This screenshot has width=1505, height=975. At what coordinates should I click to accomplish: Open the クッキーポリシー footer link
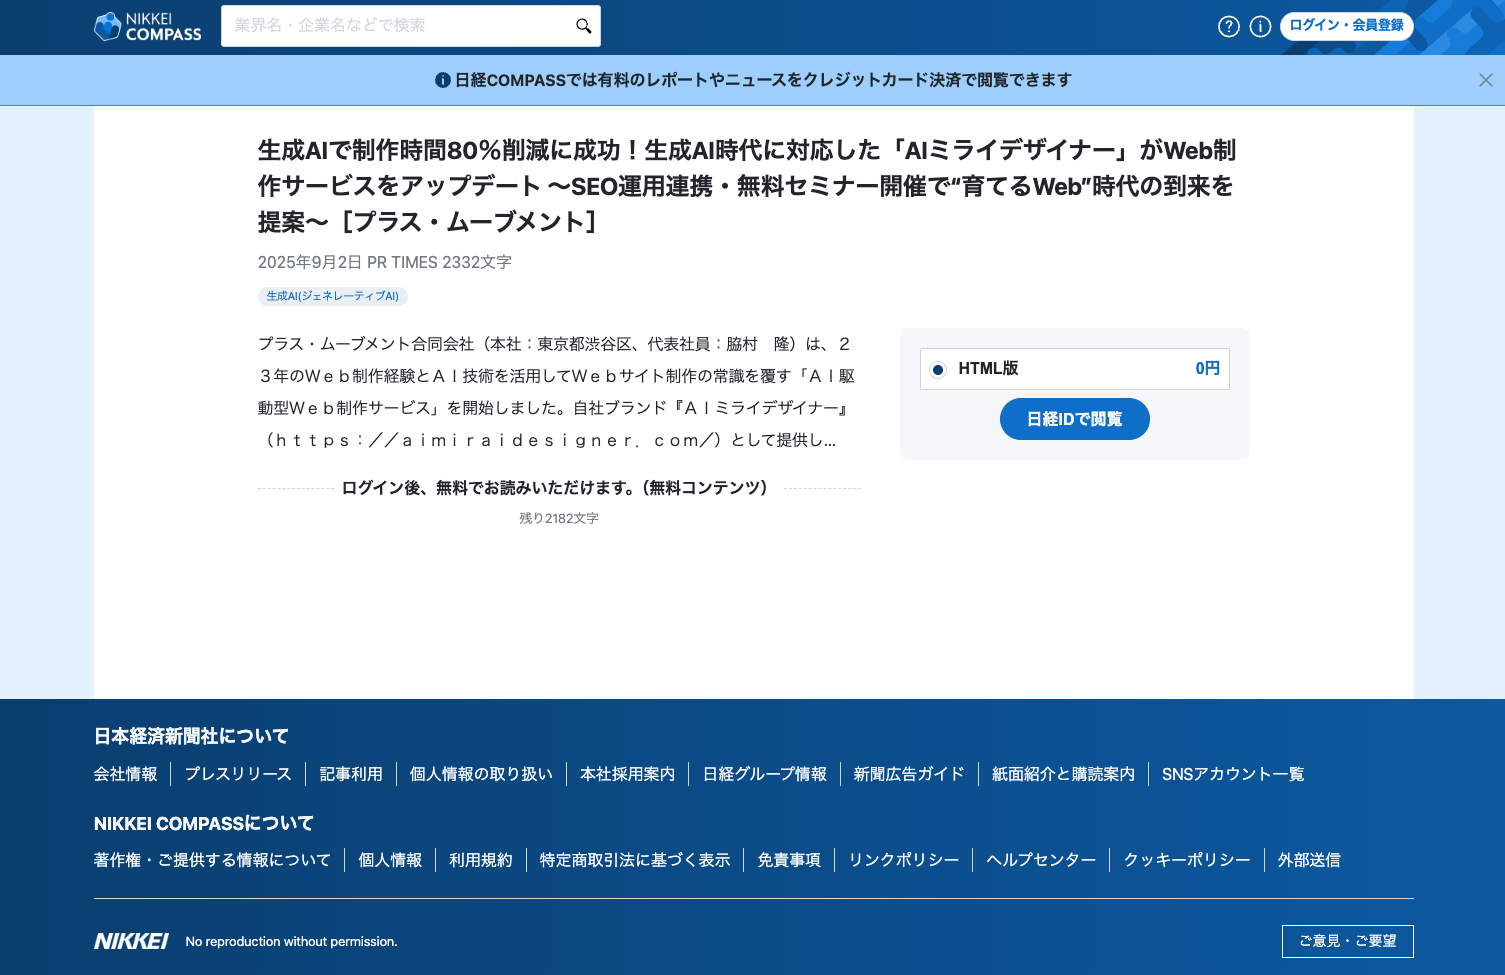(x=1187, y=860)
